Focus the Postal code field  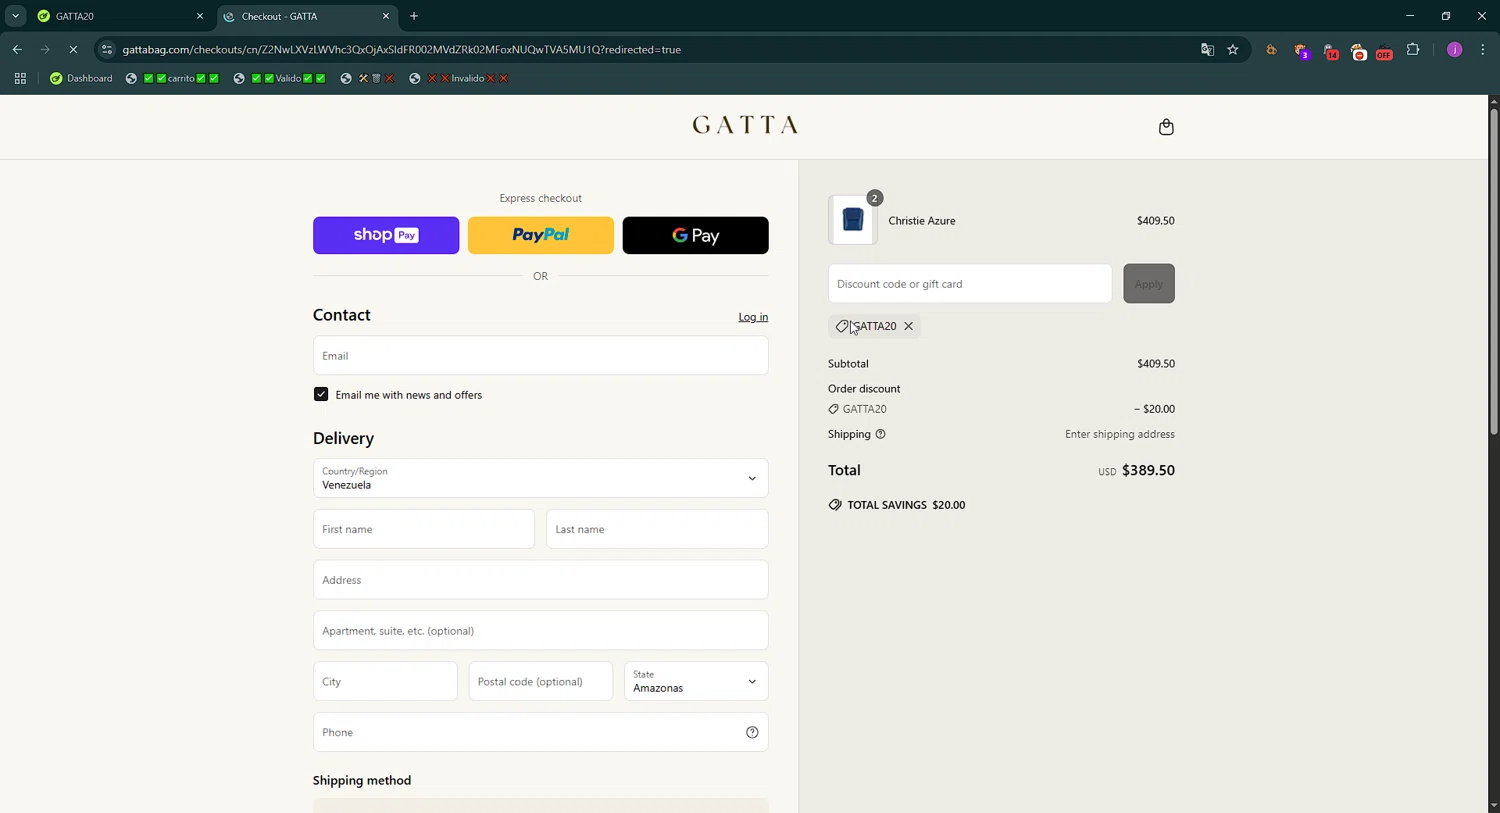(540, 681)
